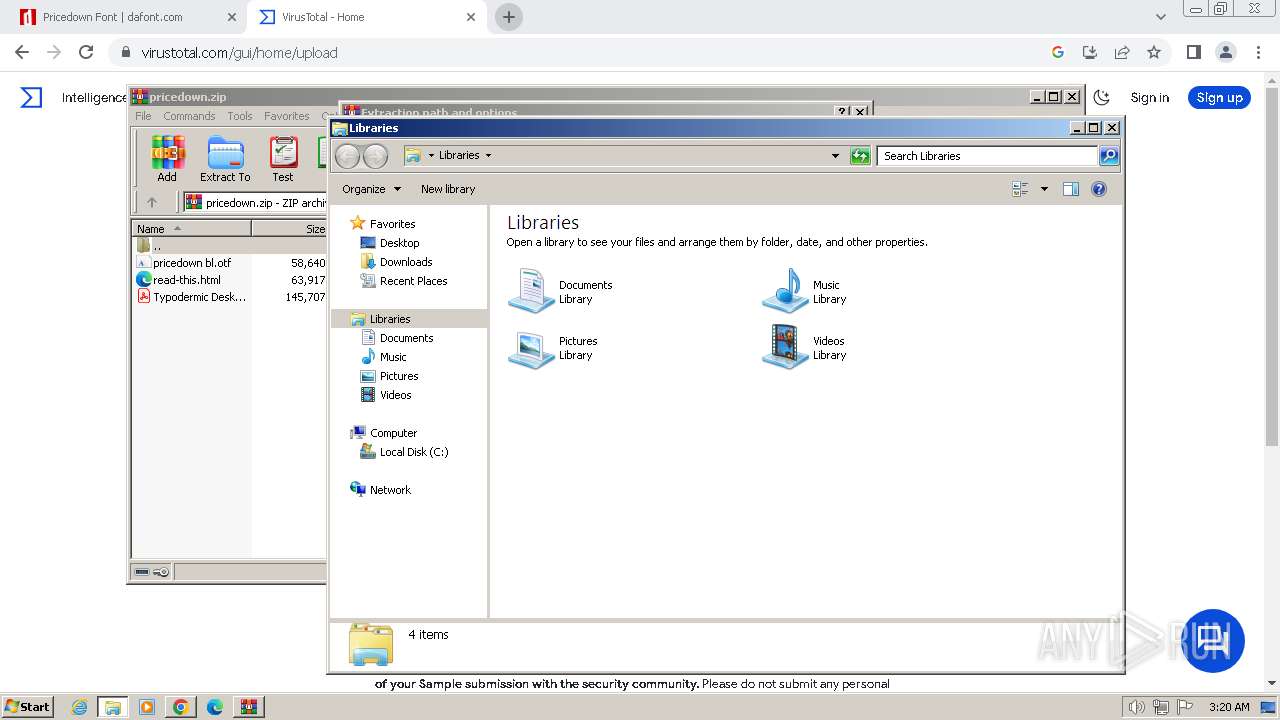This screenshot has height=720, width=1280.
Task: Click the Chrome taskbar icon
Action: tap(180, 707)
